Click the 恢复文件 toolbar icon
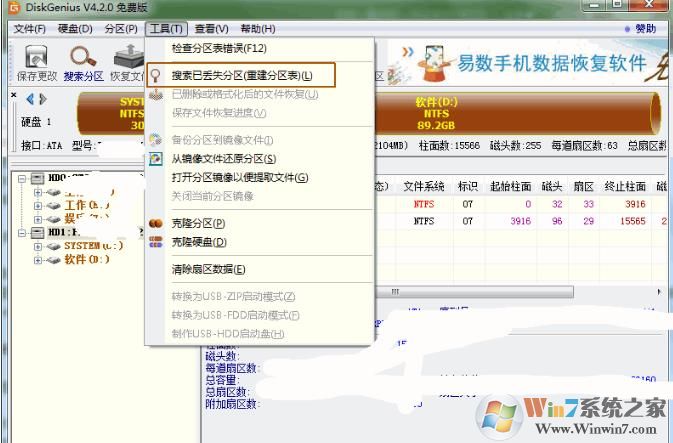673x443 pixels. 127,61
